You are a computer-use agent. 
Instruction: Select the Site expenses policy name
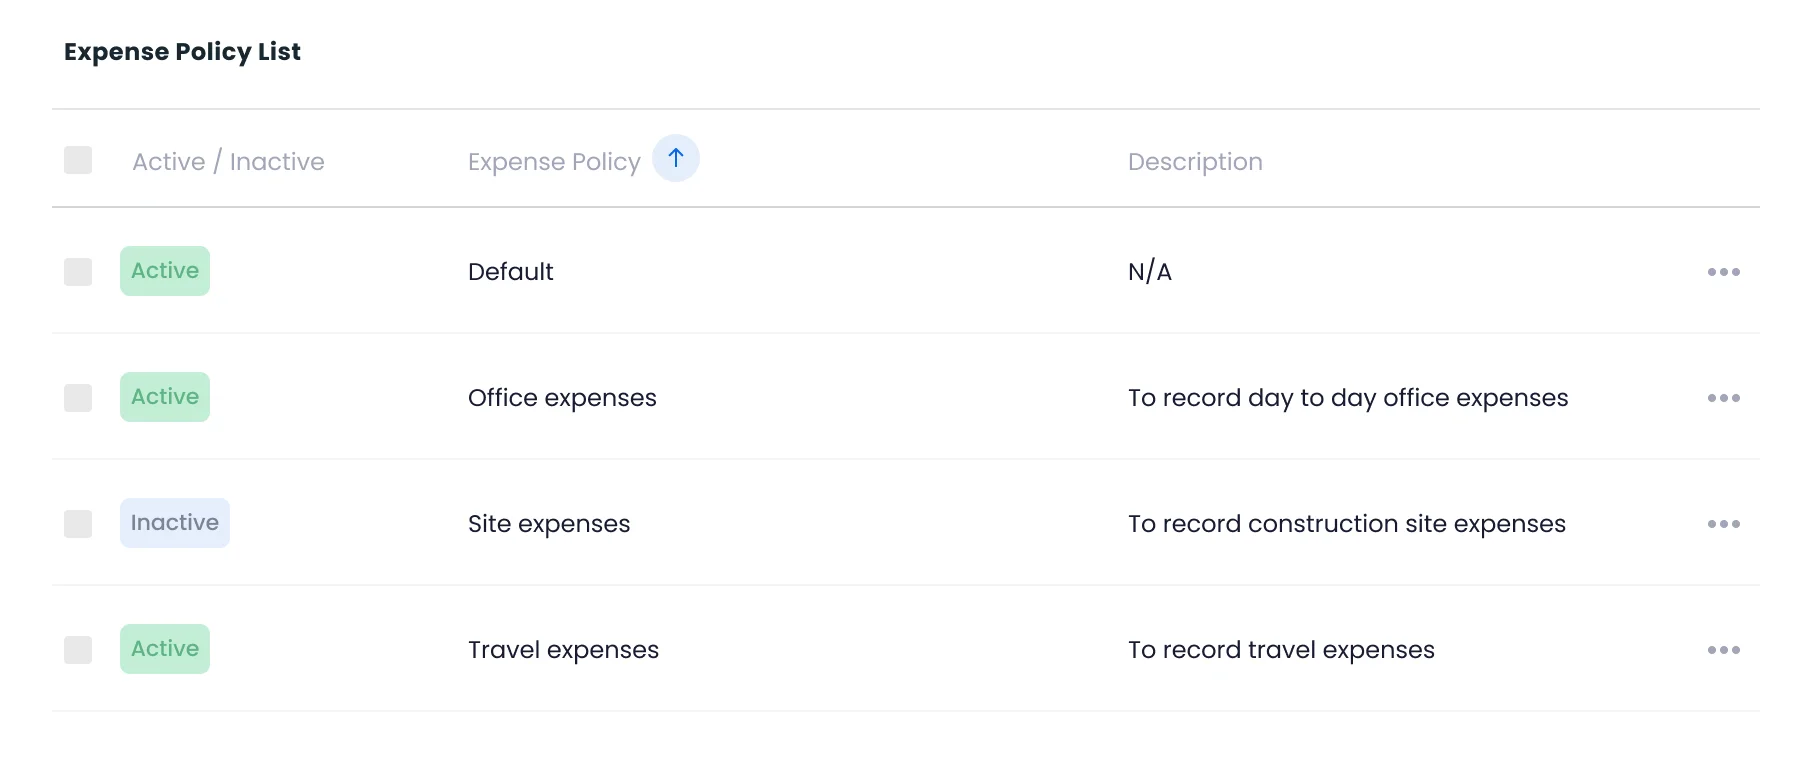click(549, 524)
